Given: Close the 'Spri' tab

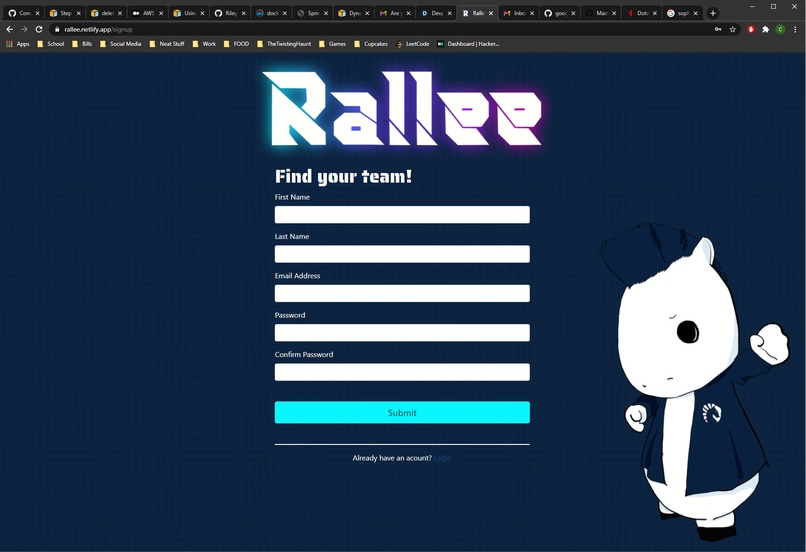Looking at the screenshot, I should [326, 13].
